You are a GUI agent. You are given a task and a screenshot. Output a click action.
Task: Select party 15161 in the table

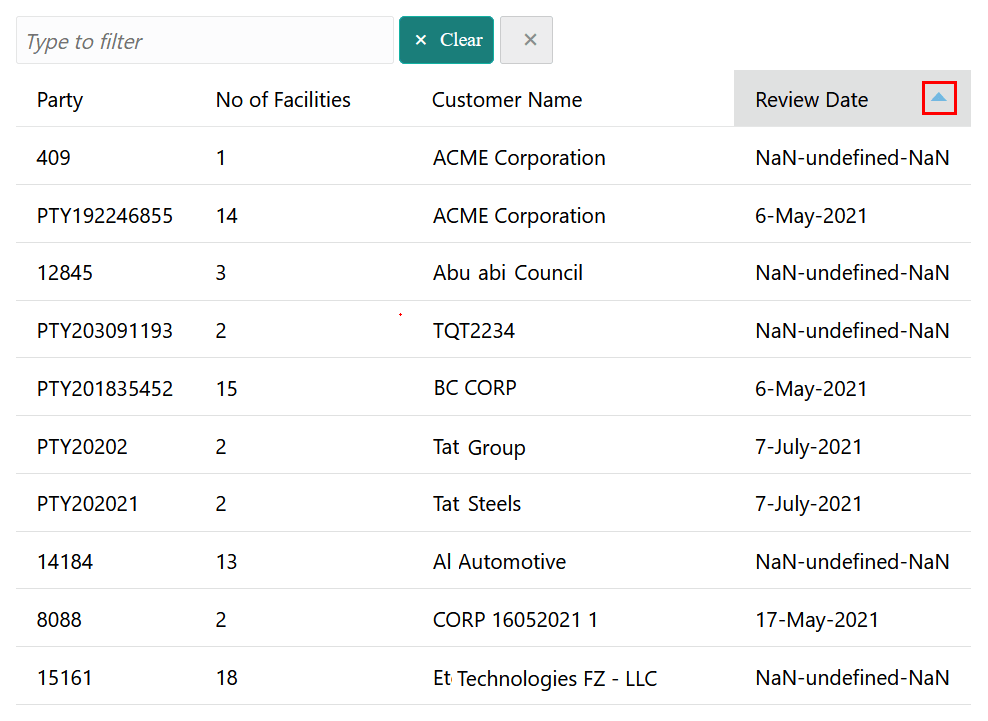click(65, 678)
